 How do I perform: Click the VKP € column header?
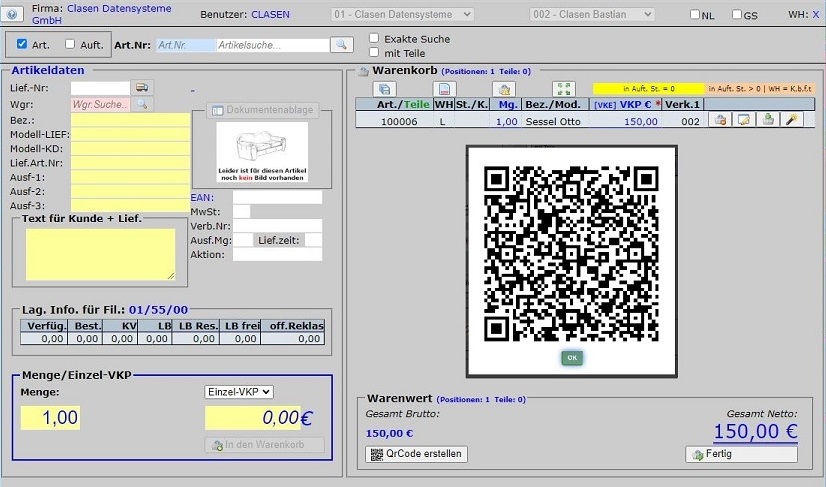[x=625, y=104]
